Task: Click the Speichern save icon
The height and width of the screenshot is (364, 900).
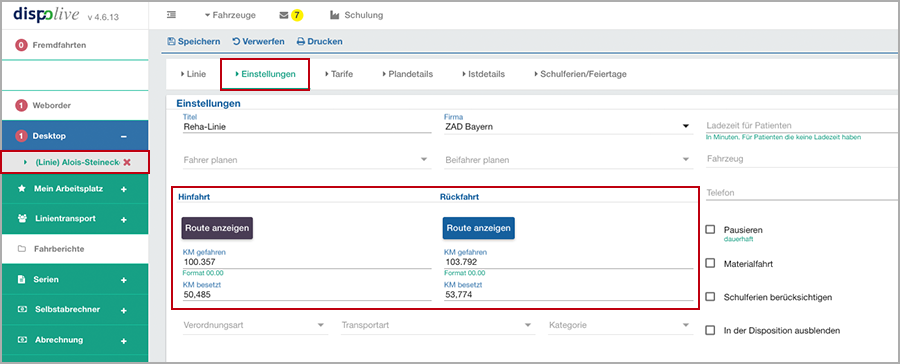Action: pyautogui.click(x=170, y=41)
